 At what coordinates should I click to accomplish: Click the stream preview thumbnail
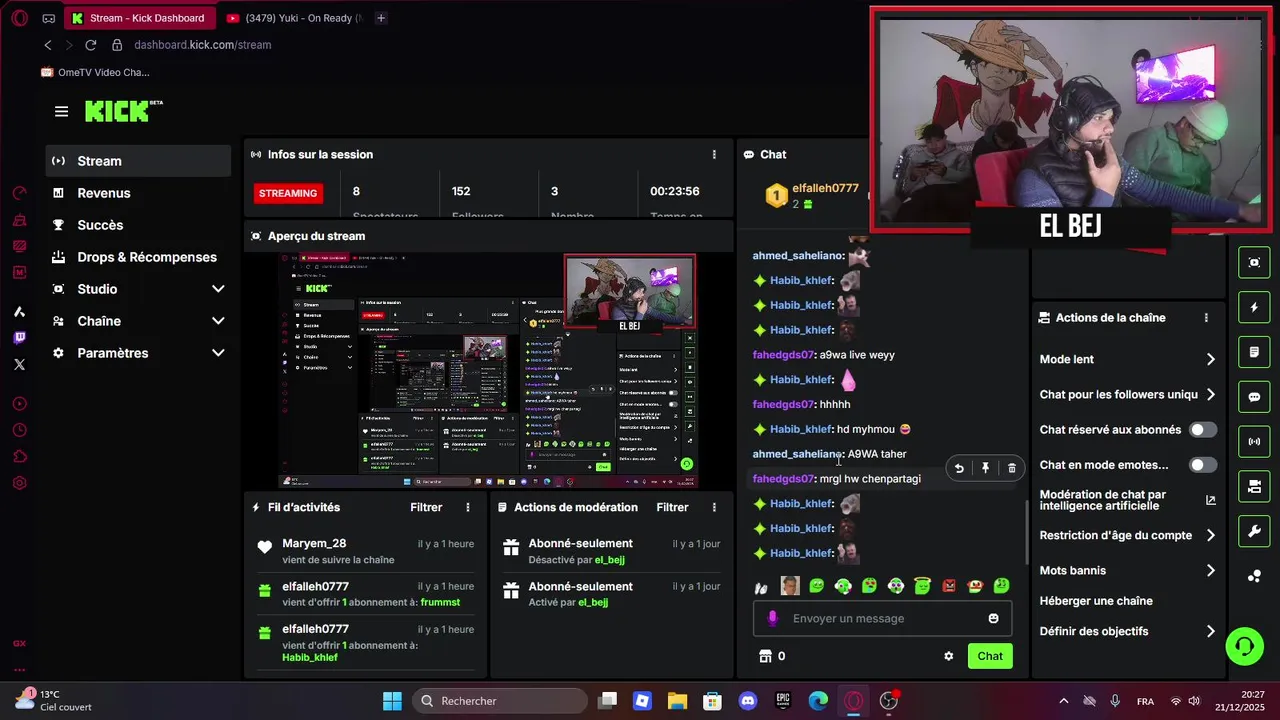click(x=488, y=370)
